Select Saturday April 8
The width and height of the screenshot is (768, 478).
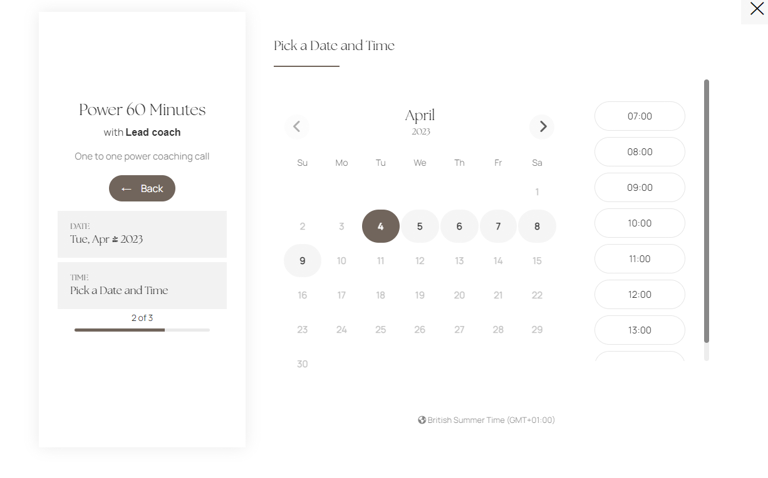tap(537, 226)
